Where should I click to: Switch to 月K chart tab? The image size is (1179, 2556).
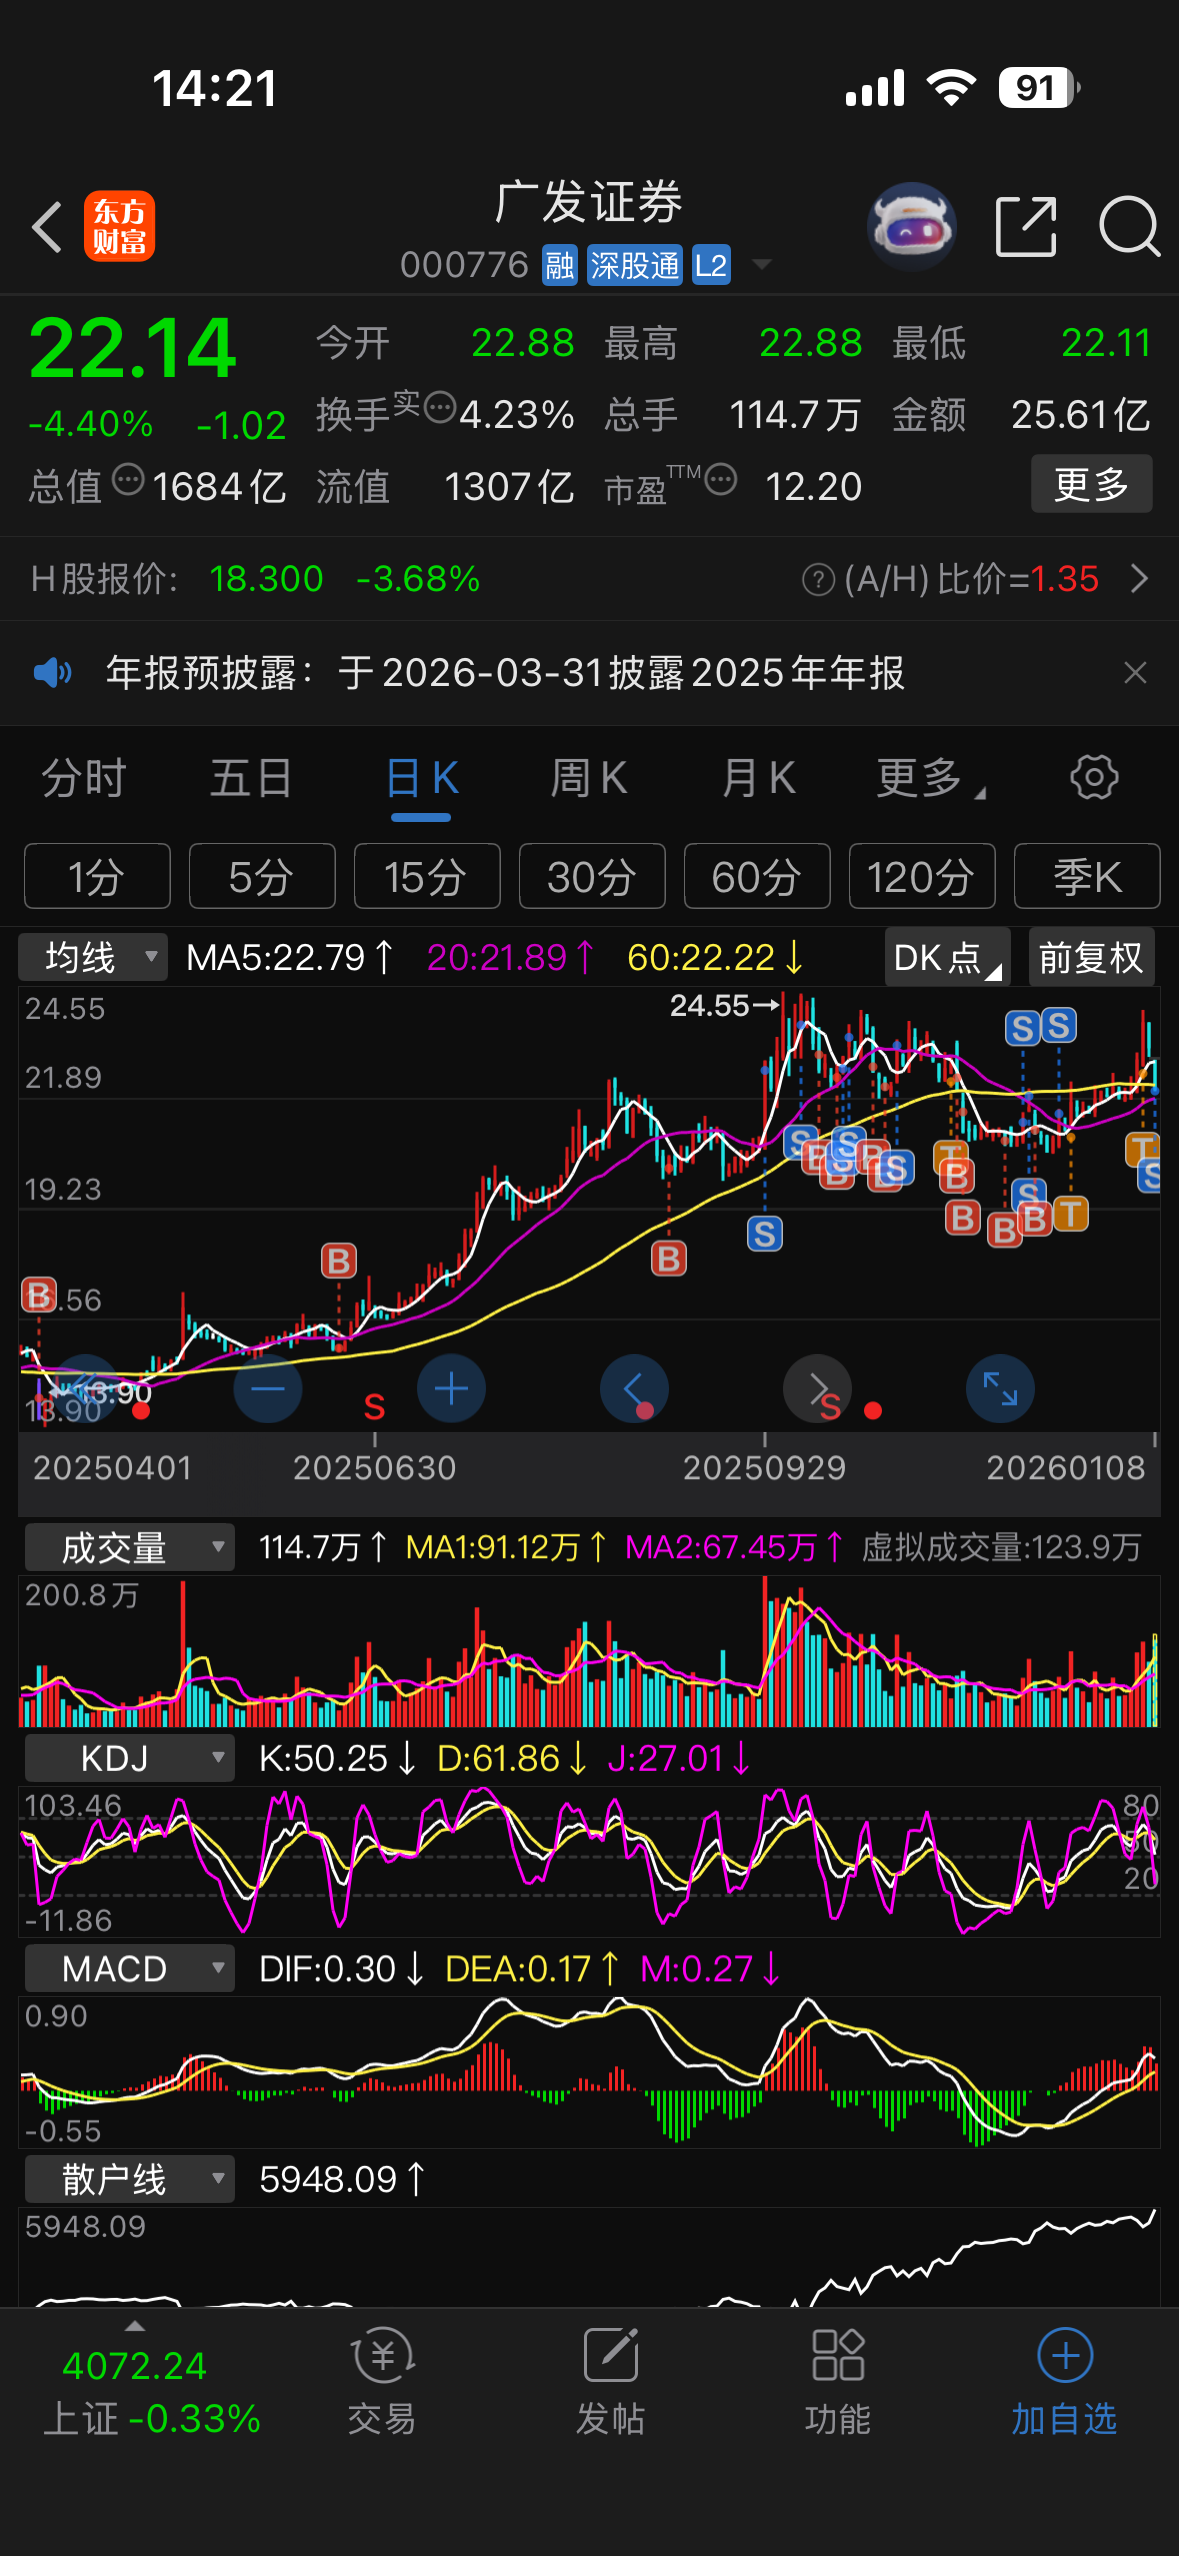759,778
